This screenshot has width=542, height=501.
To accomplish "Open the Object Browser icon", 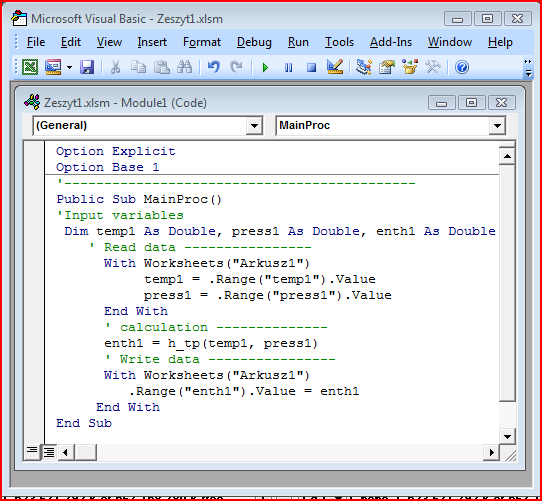I will (410, 67).
